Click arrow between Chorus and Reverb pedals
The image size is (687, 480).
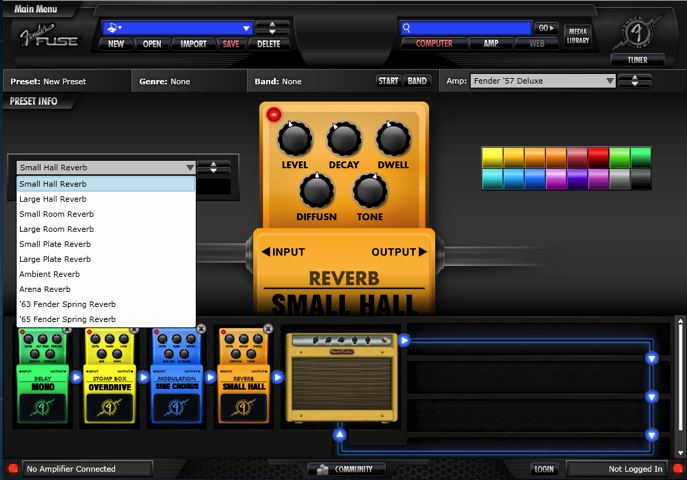click(210, 377)
